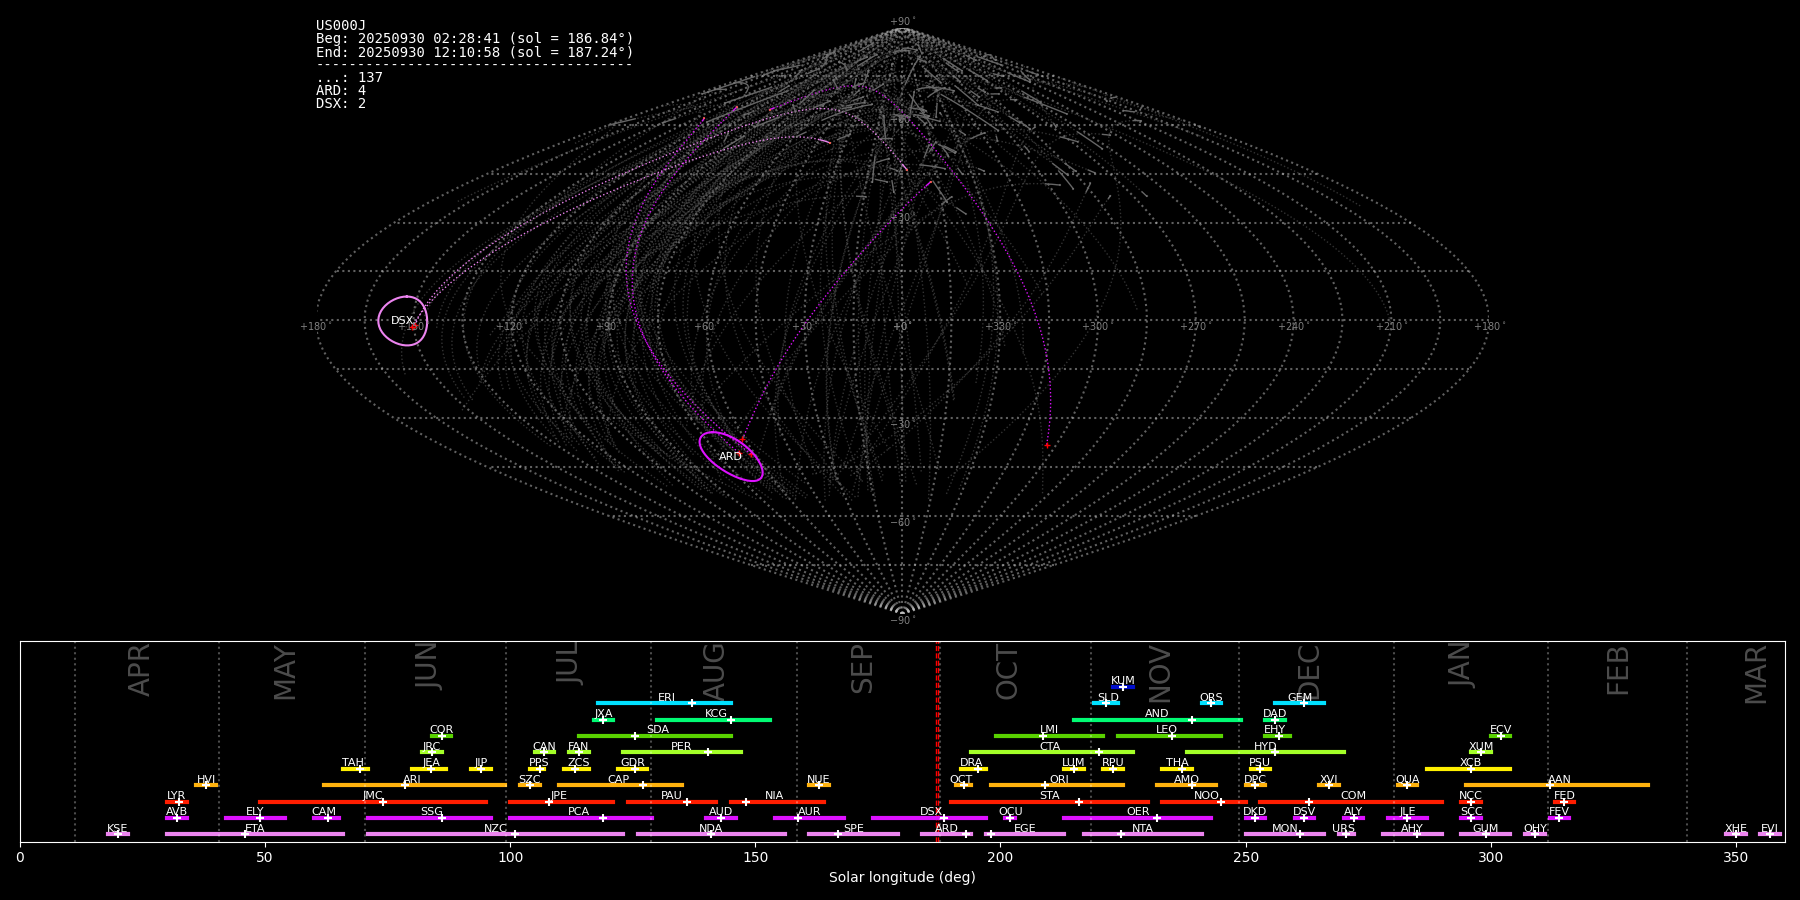
Task: Click the DEC month label
Action: point(1309,672)
